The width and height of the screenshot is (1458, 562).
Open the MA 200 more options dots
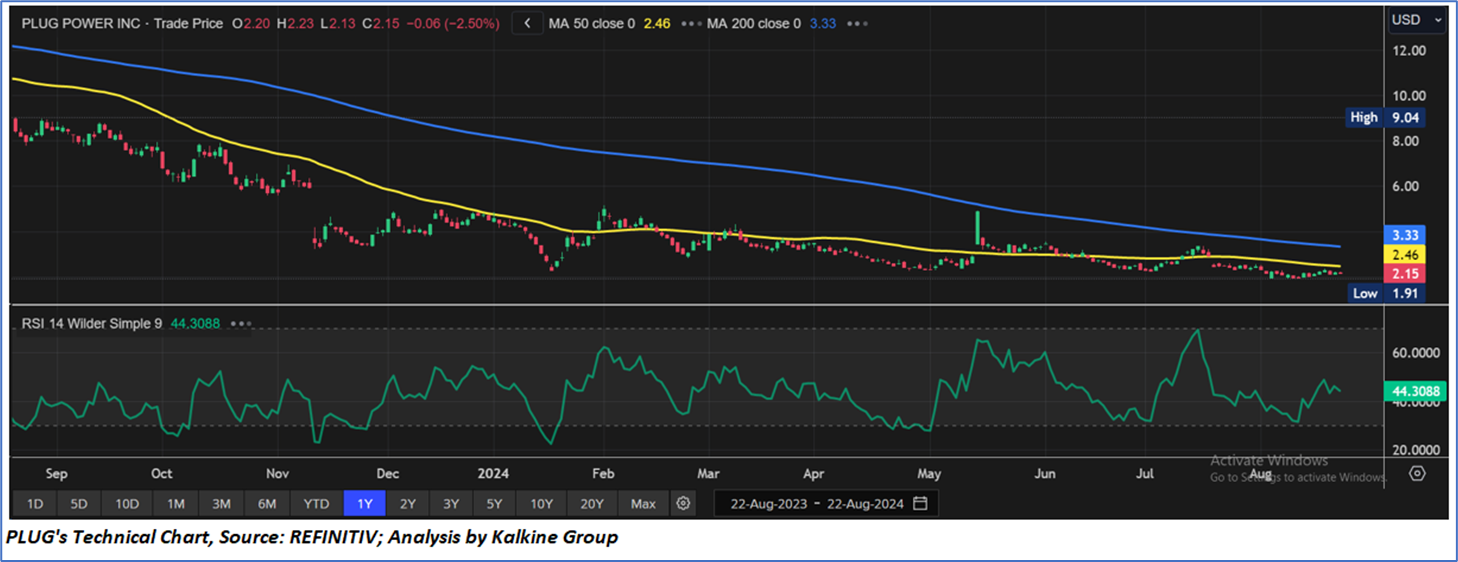(853, 23)
